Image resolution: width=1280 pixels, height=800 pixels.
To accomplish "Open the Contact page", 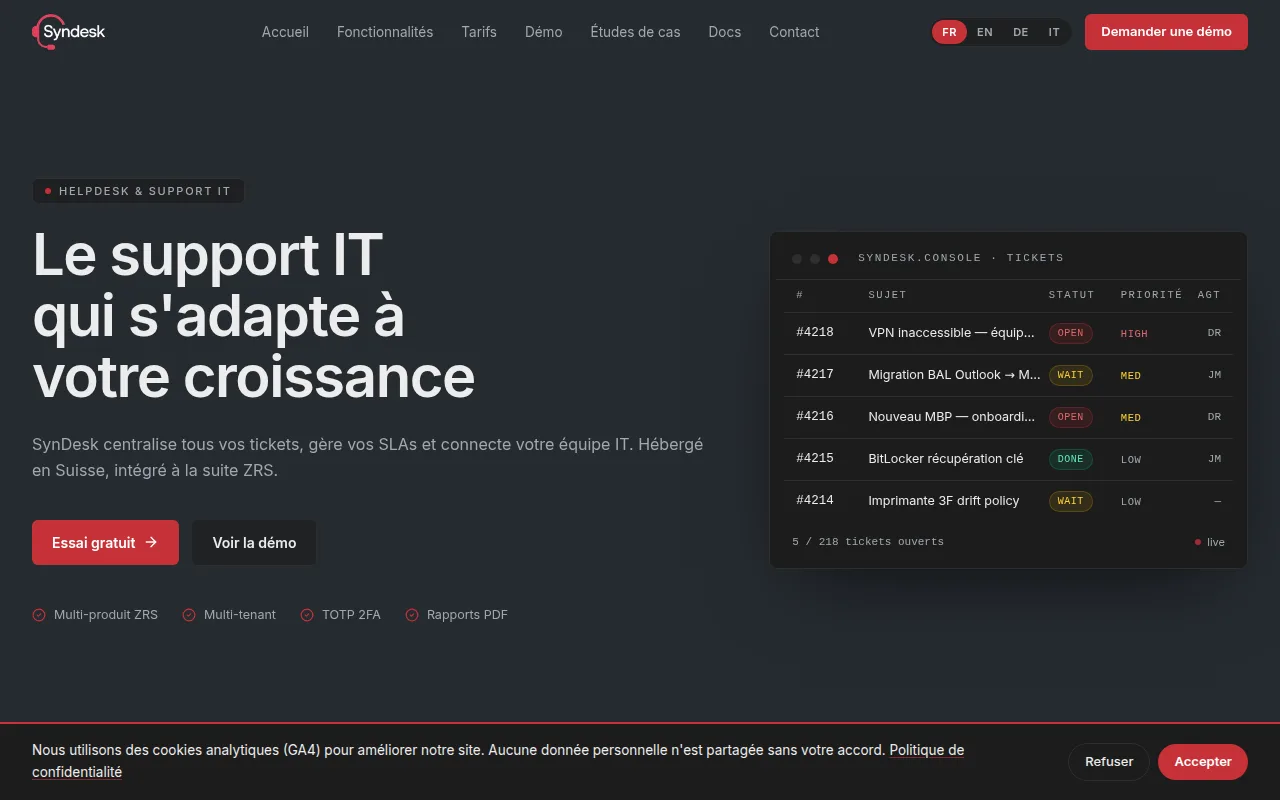I will (x=794, y=32).
